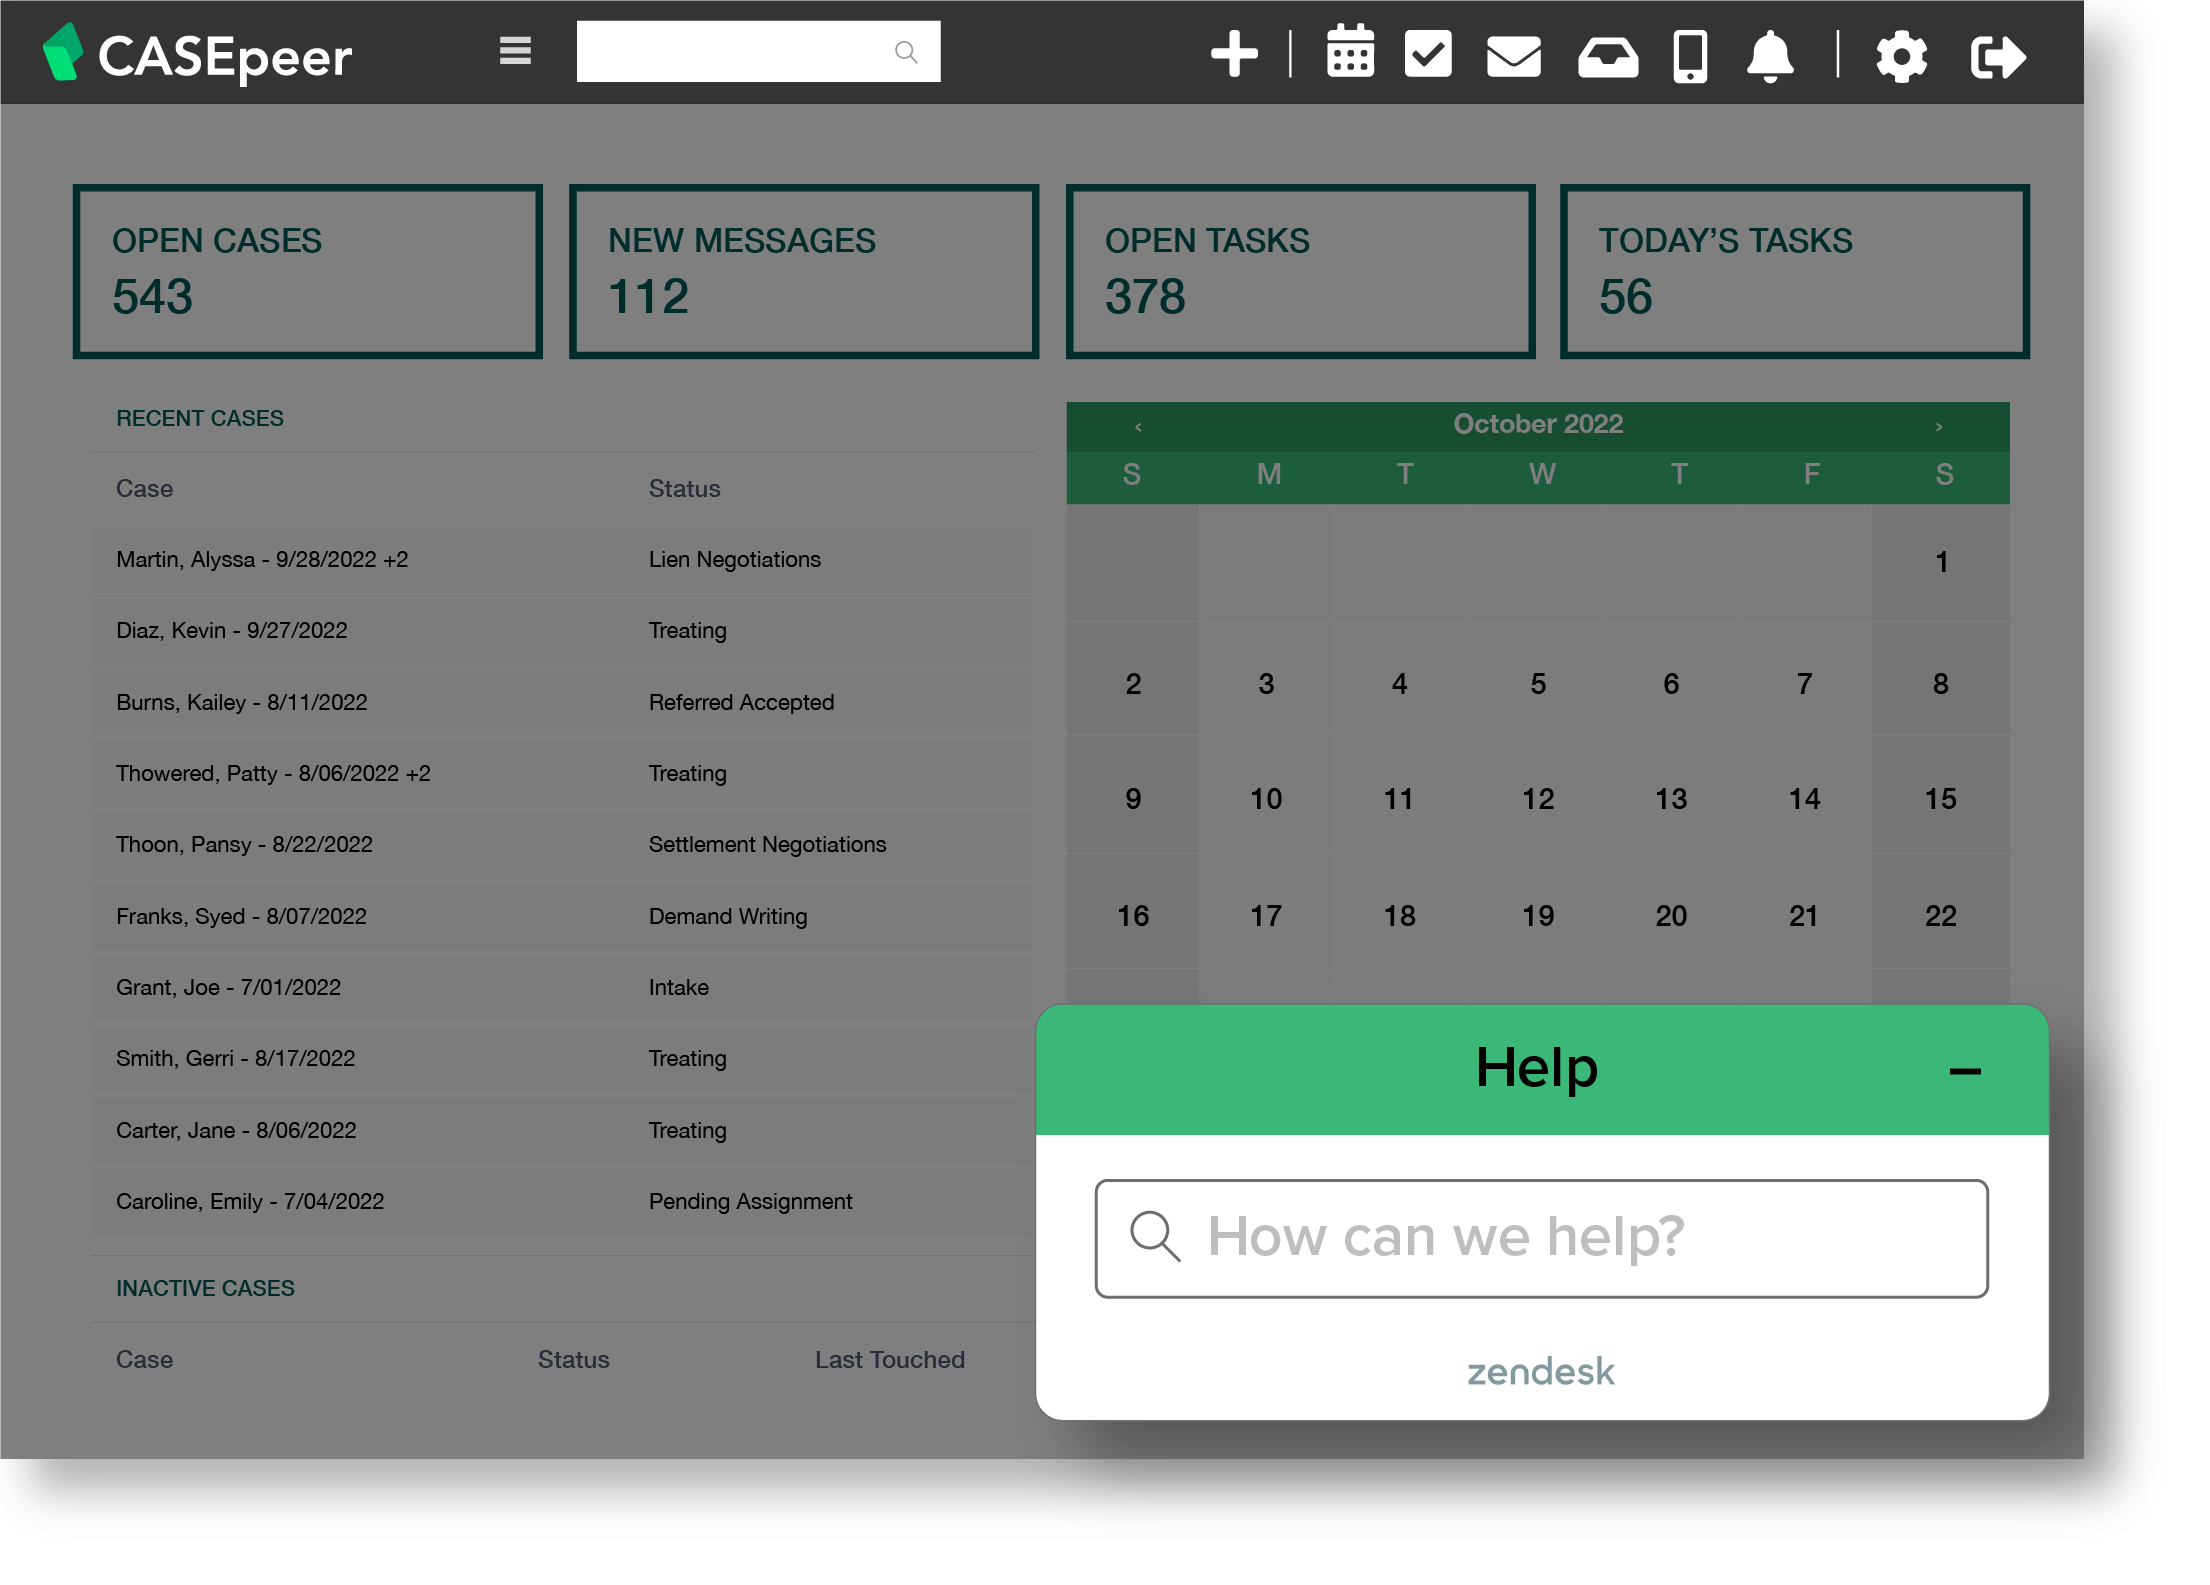This screenshot has height=1585, width=2210.
Task: Open the calendar icon in the top toolbar
Action: (1349, 55)
